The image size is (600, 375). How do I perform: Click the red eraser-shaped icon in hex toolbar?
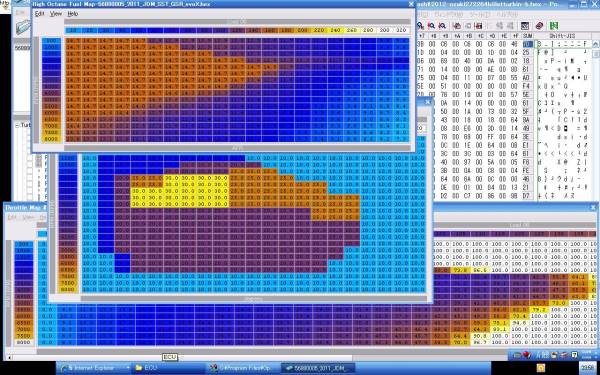point(539,26)
